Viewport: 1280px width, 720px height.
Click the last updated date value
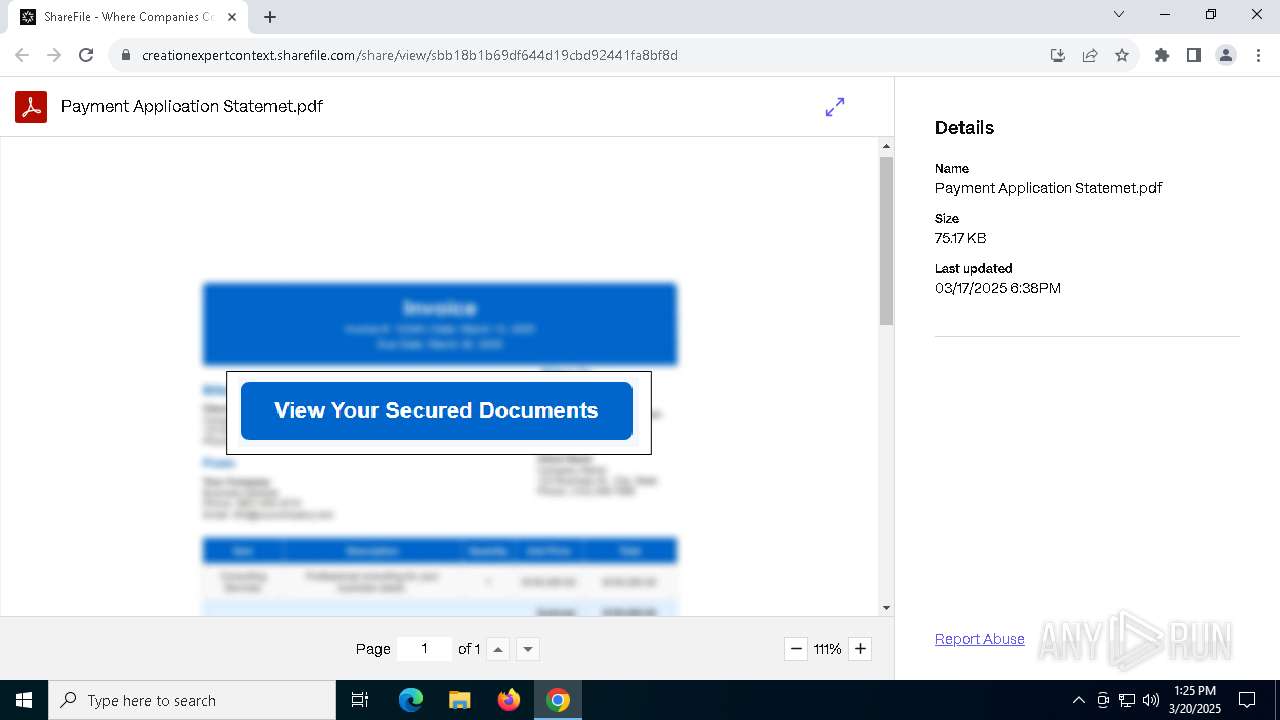click(x=998, y=288)
